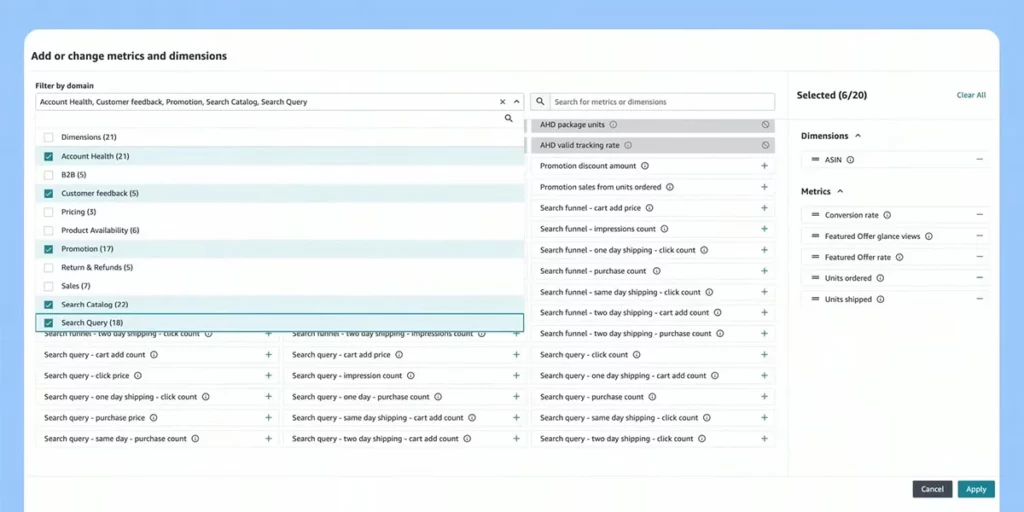
Task: Click info icon beside Units ordered
Action: [x=881, y=278]
